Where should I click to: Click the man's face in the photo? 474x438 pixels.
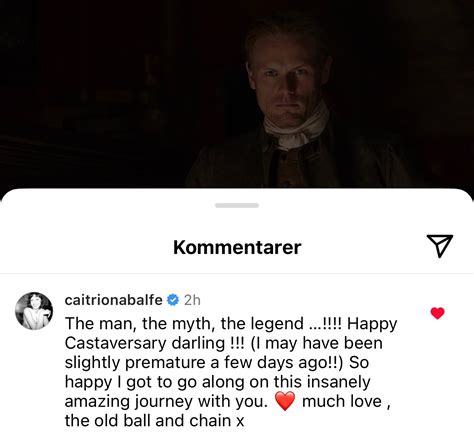[x=286, y=83]
